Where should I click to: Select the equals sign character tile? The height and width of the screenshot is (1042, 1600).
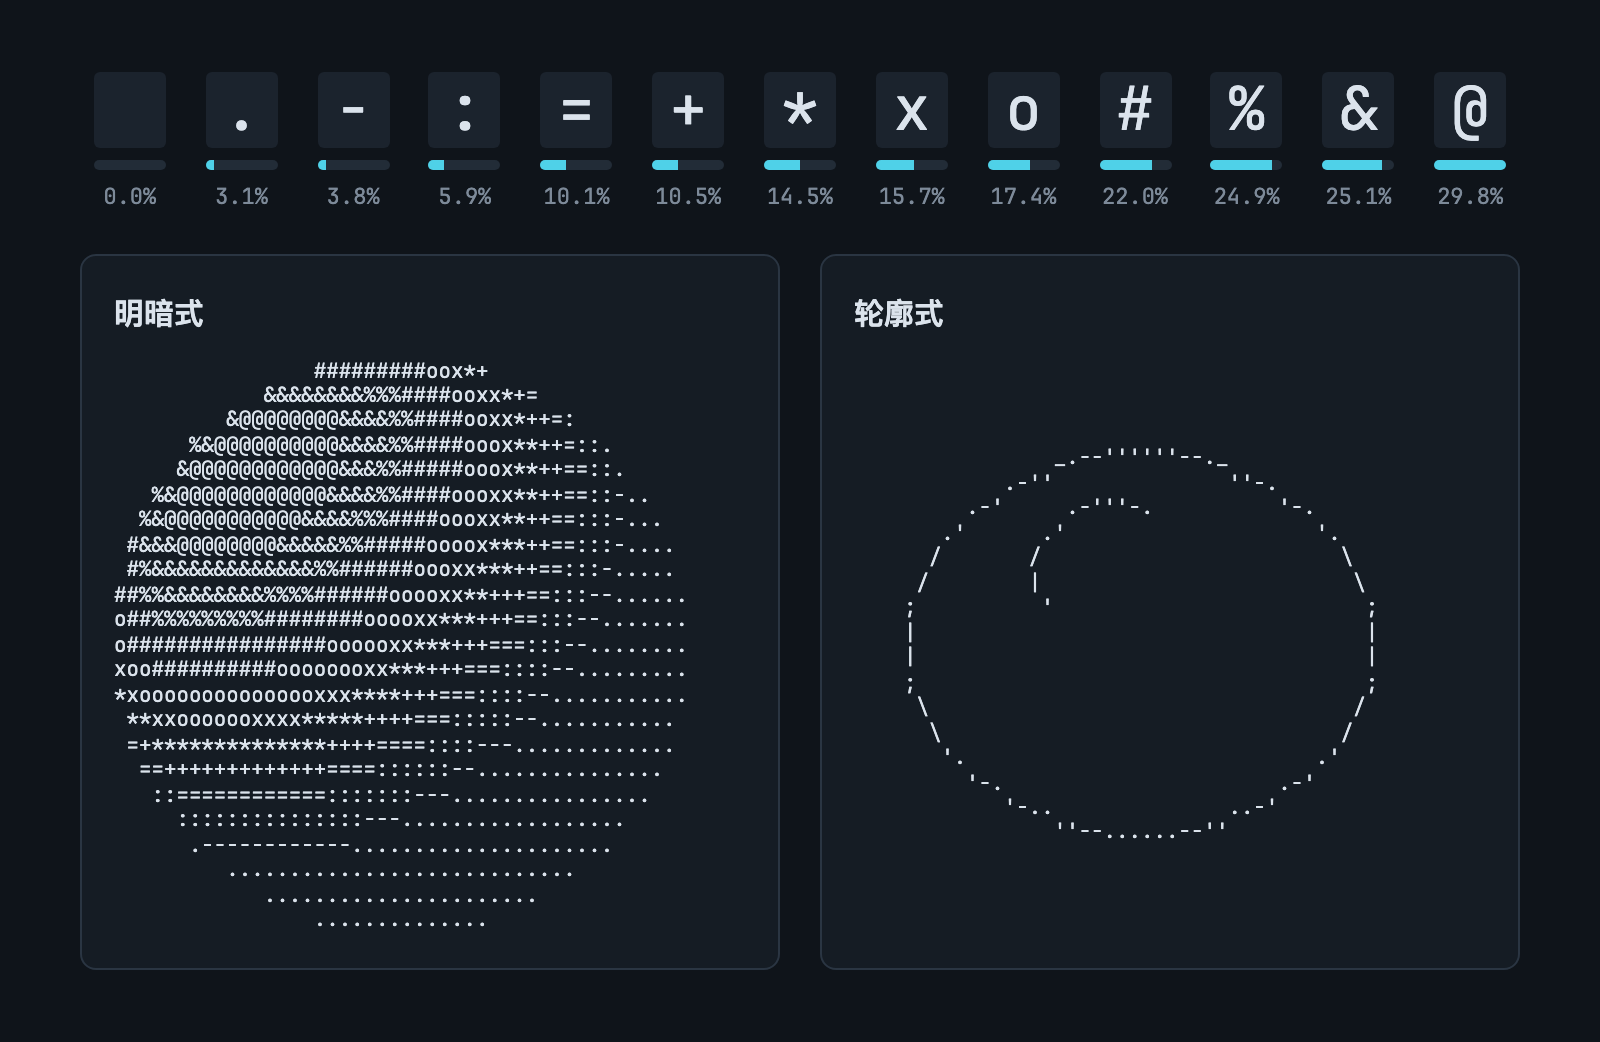click(x=576, y=110)
